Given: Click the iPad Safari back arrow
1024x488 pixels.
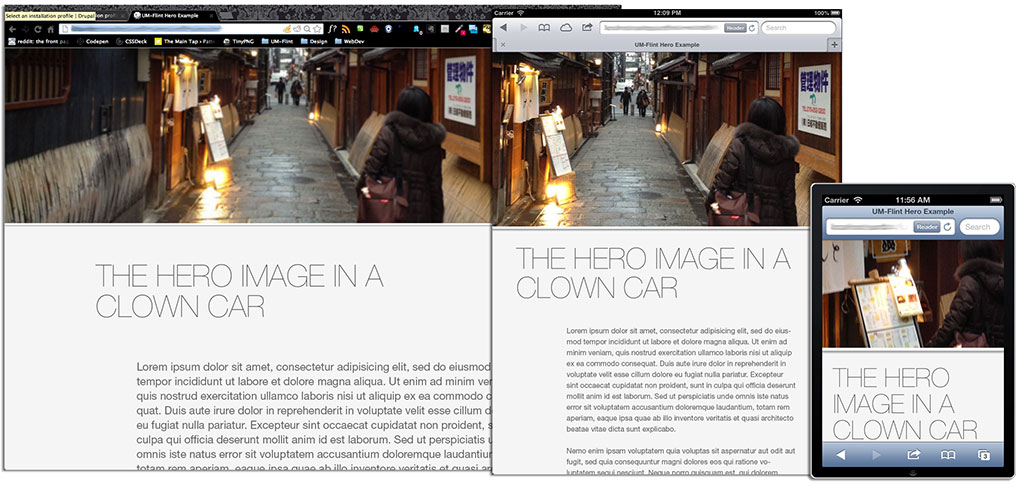Looking at the screenshot, I should (x=503, y=28).
